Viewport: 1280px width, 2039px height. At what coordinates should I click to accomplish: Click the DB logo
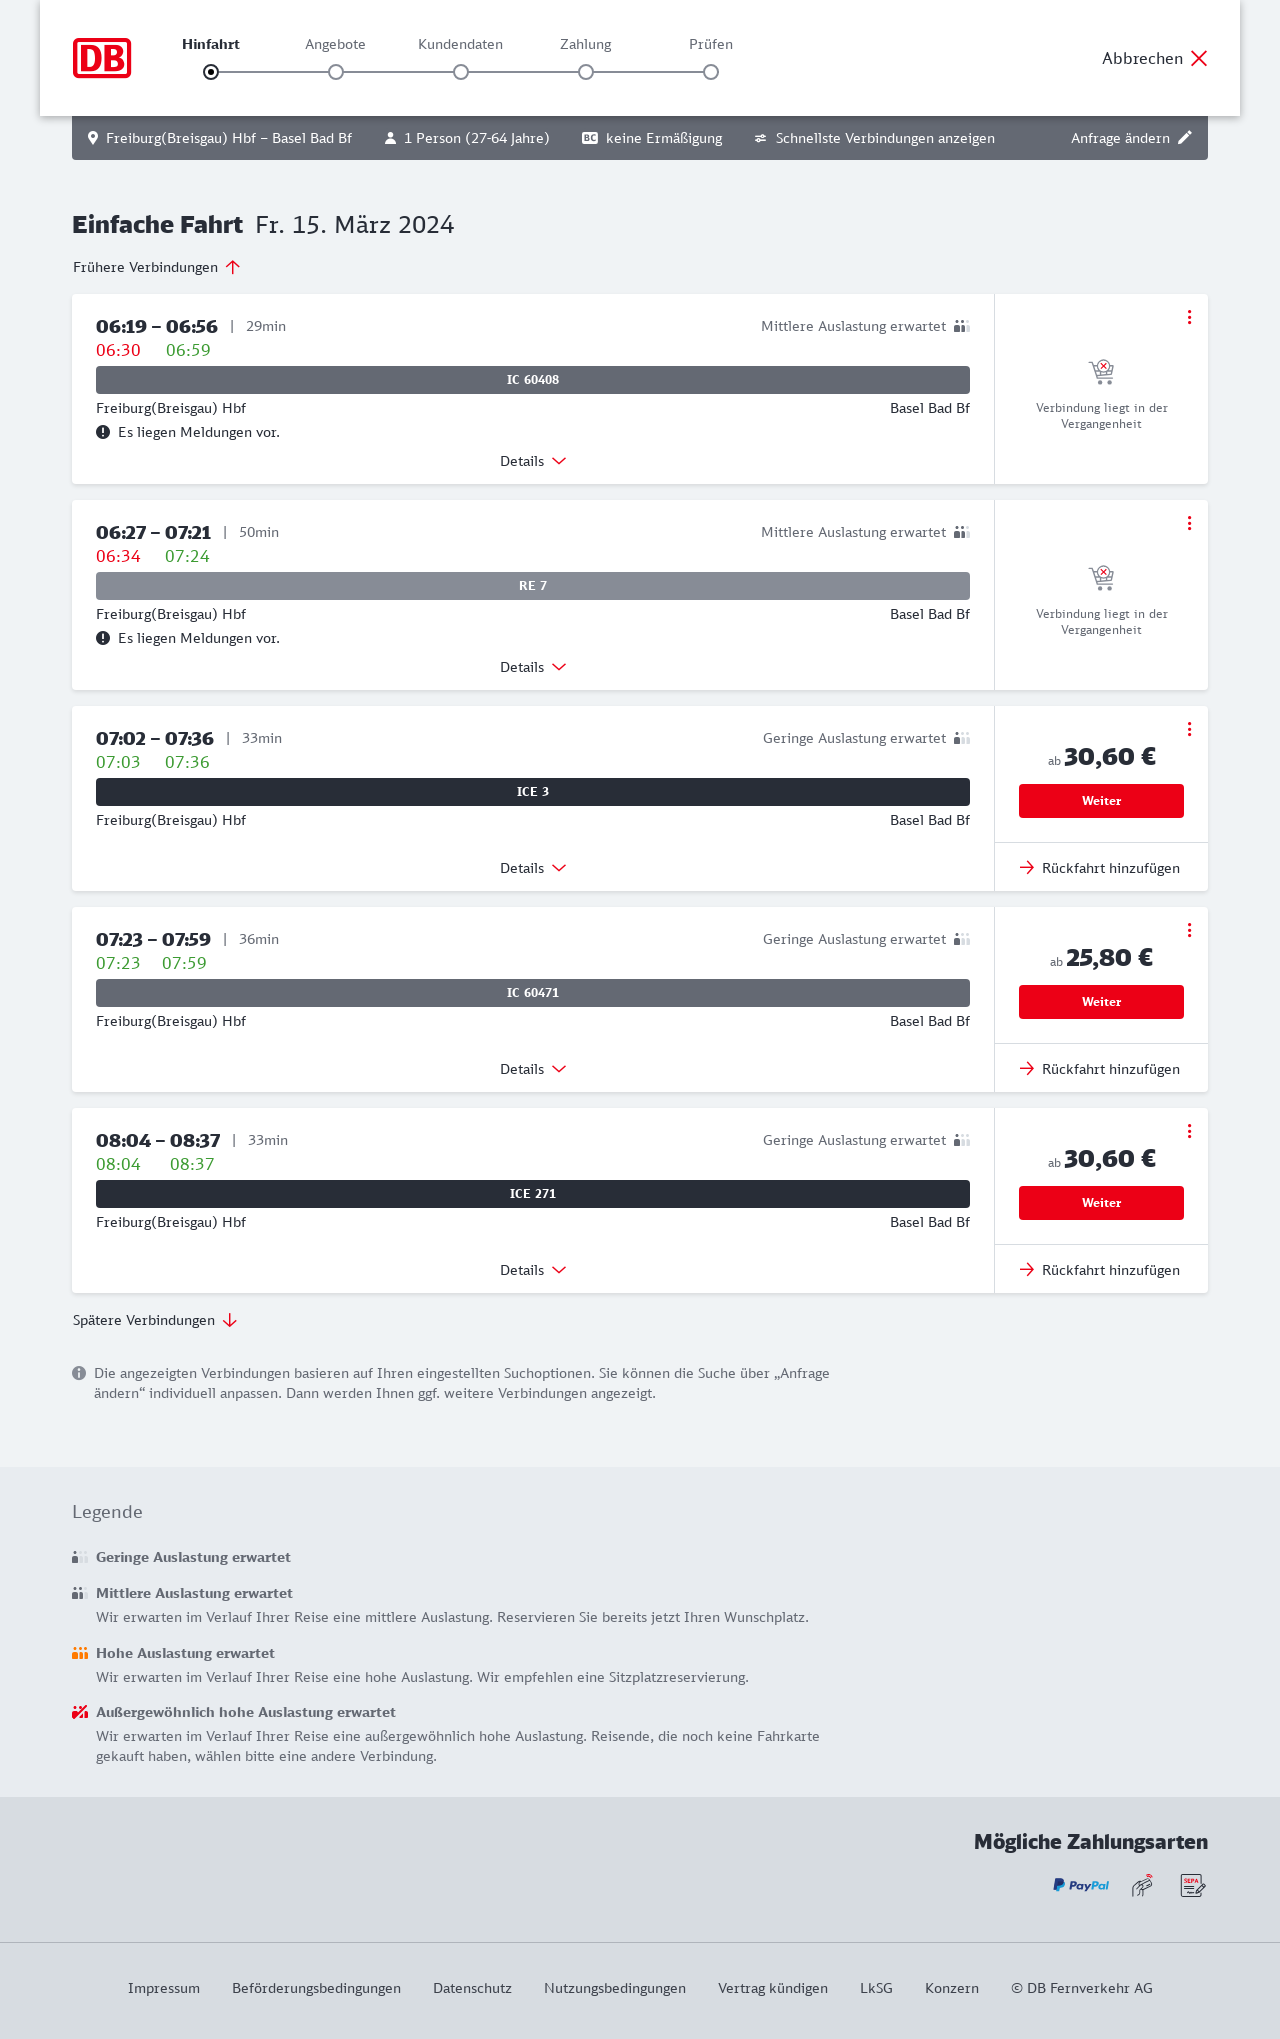(102, 58)
